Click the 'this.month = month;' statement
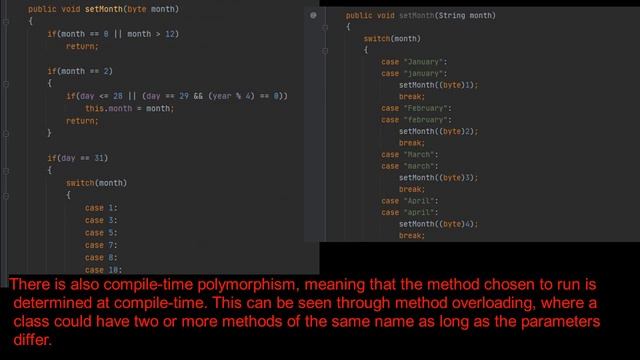 129,109
